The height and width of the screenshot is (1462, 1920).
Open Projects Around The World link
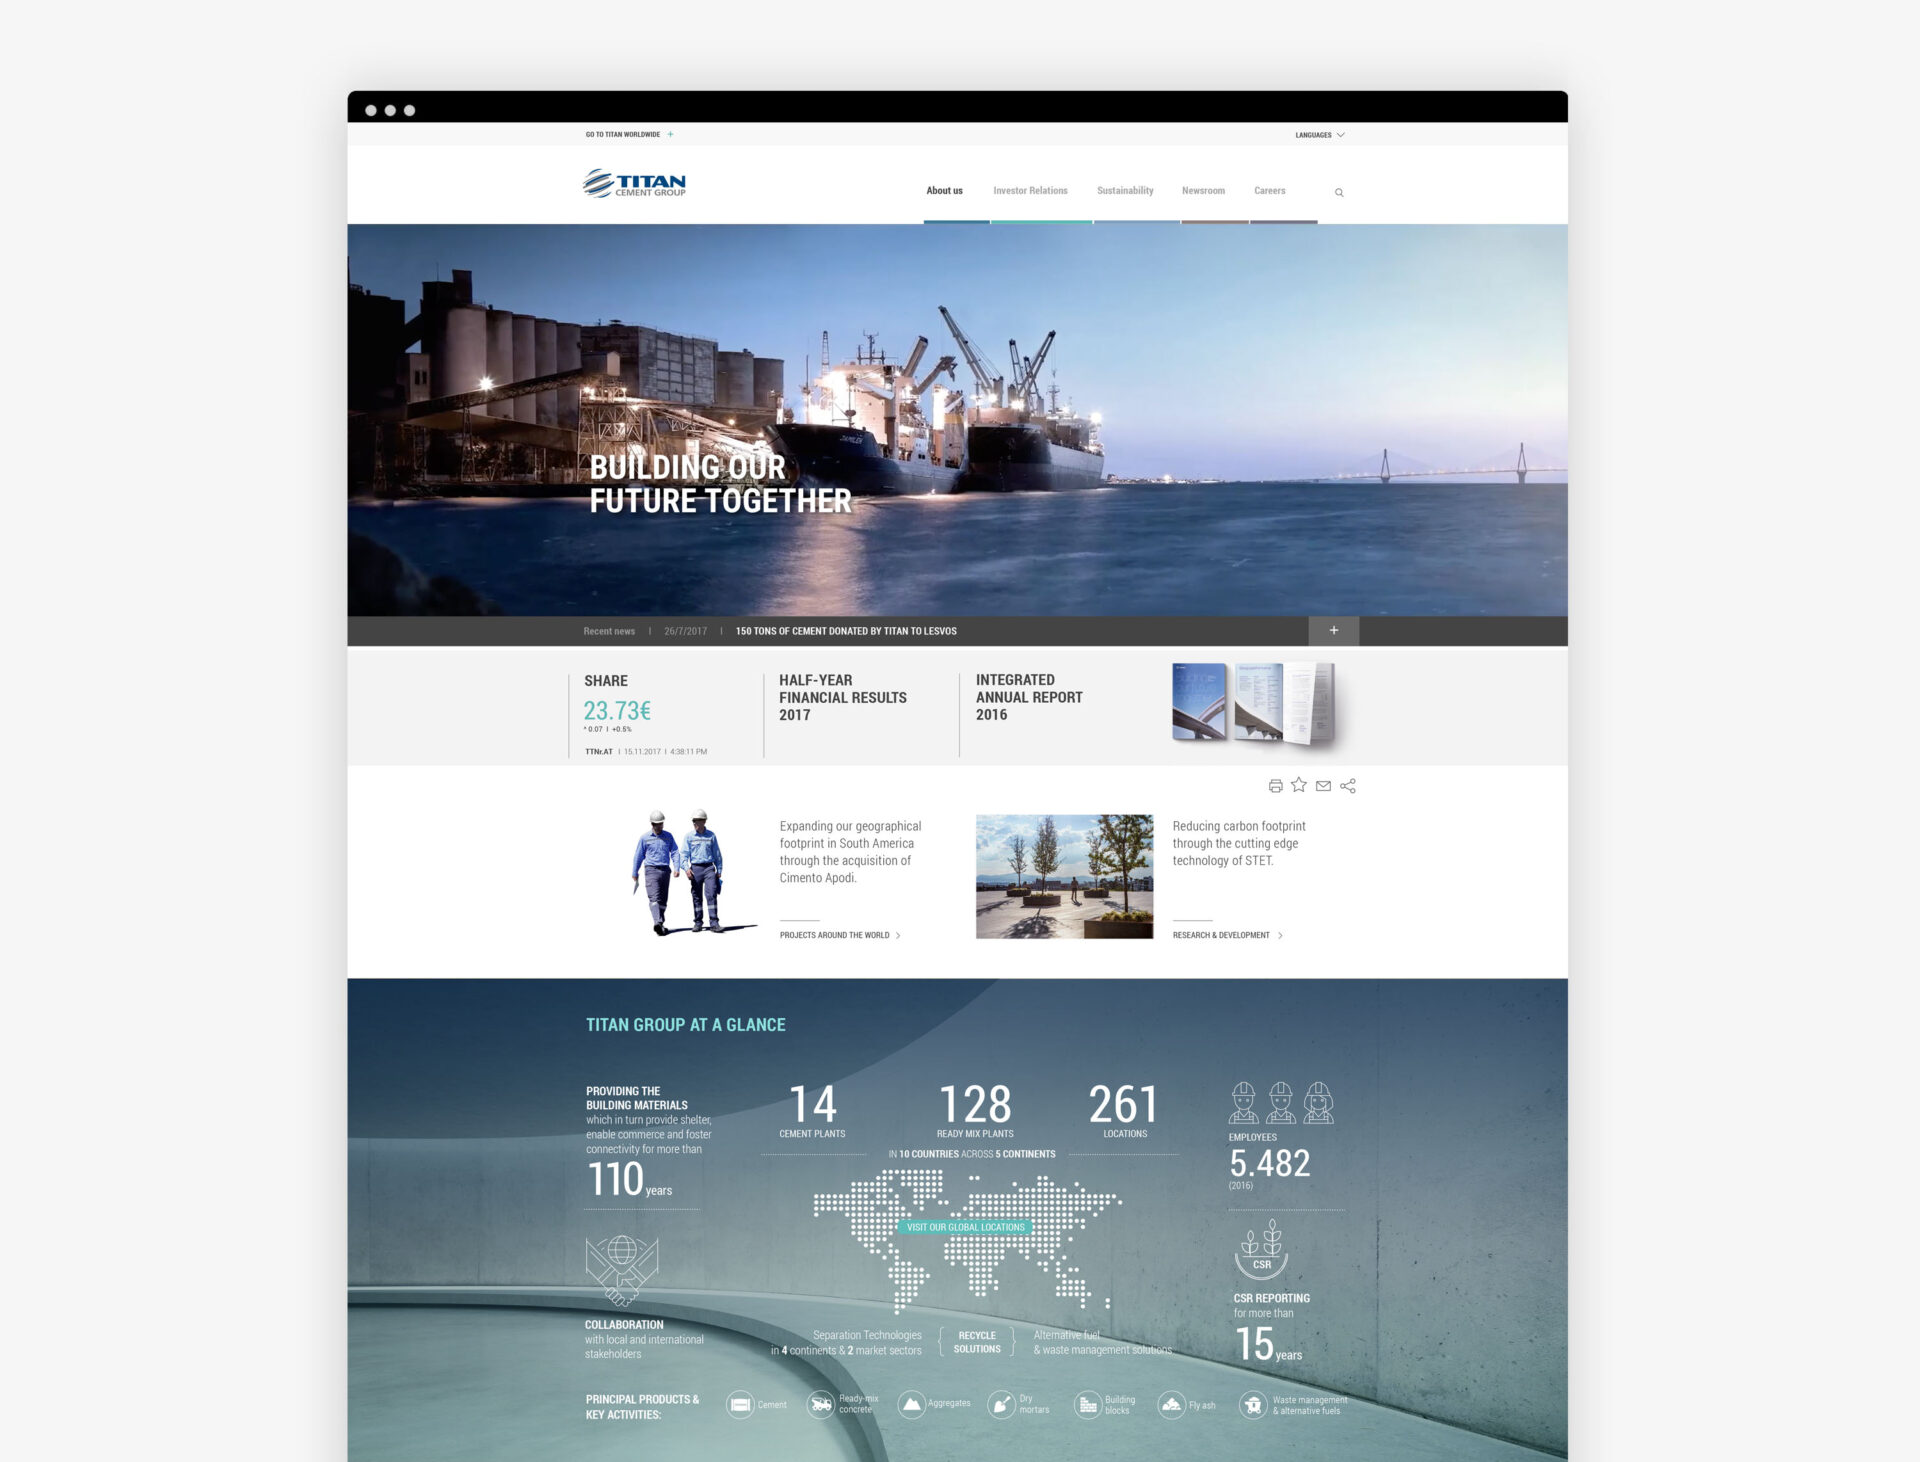pyautogui.click(x=840, y=935)
